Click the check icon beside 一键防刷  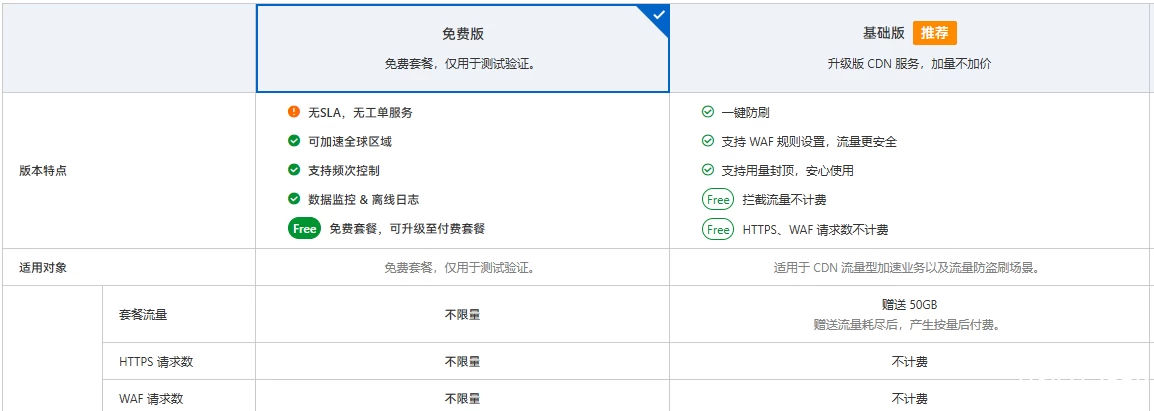[x=708, y=112]
